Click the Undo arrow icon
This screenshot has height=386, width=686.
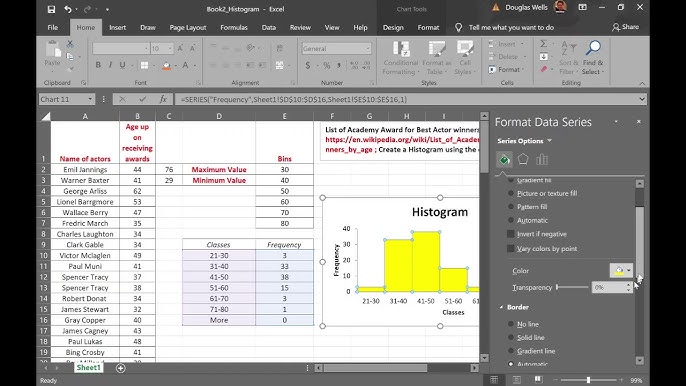(67, 9)
